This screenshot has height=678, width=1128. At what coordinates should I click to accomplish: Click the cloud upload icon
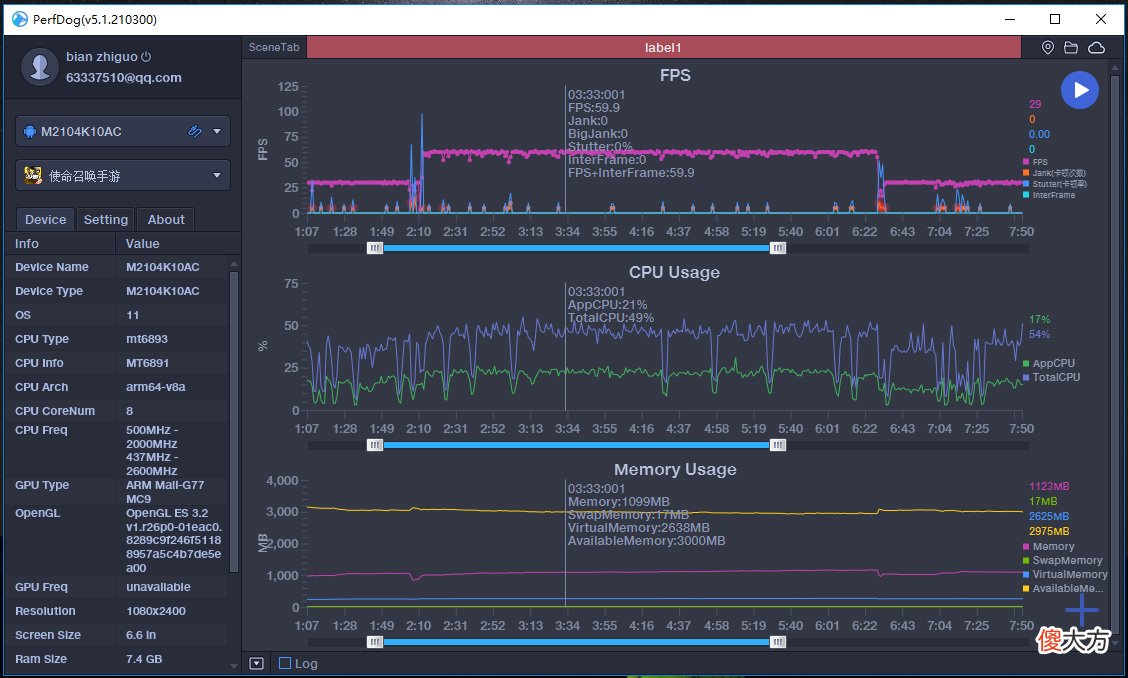1096,48
